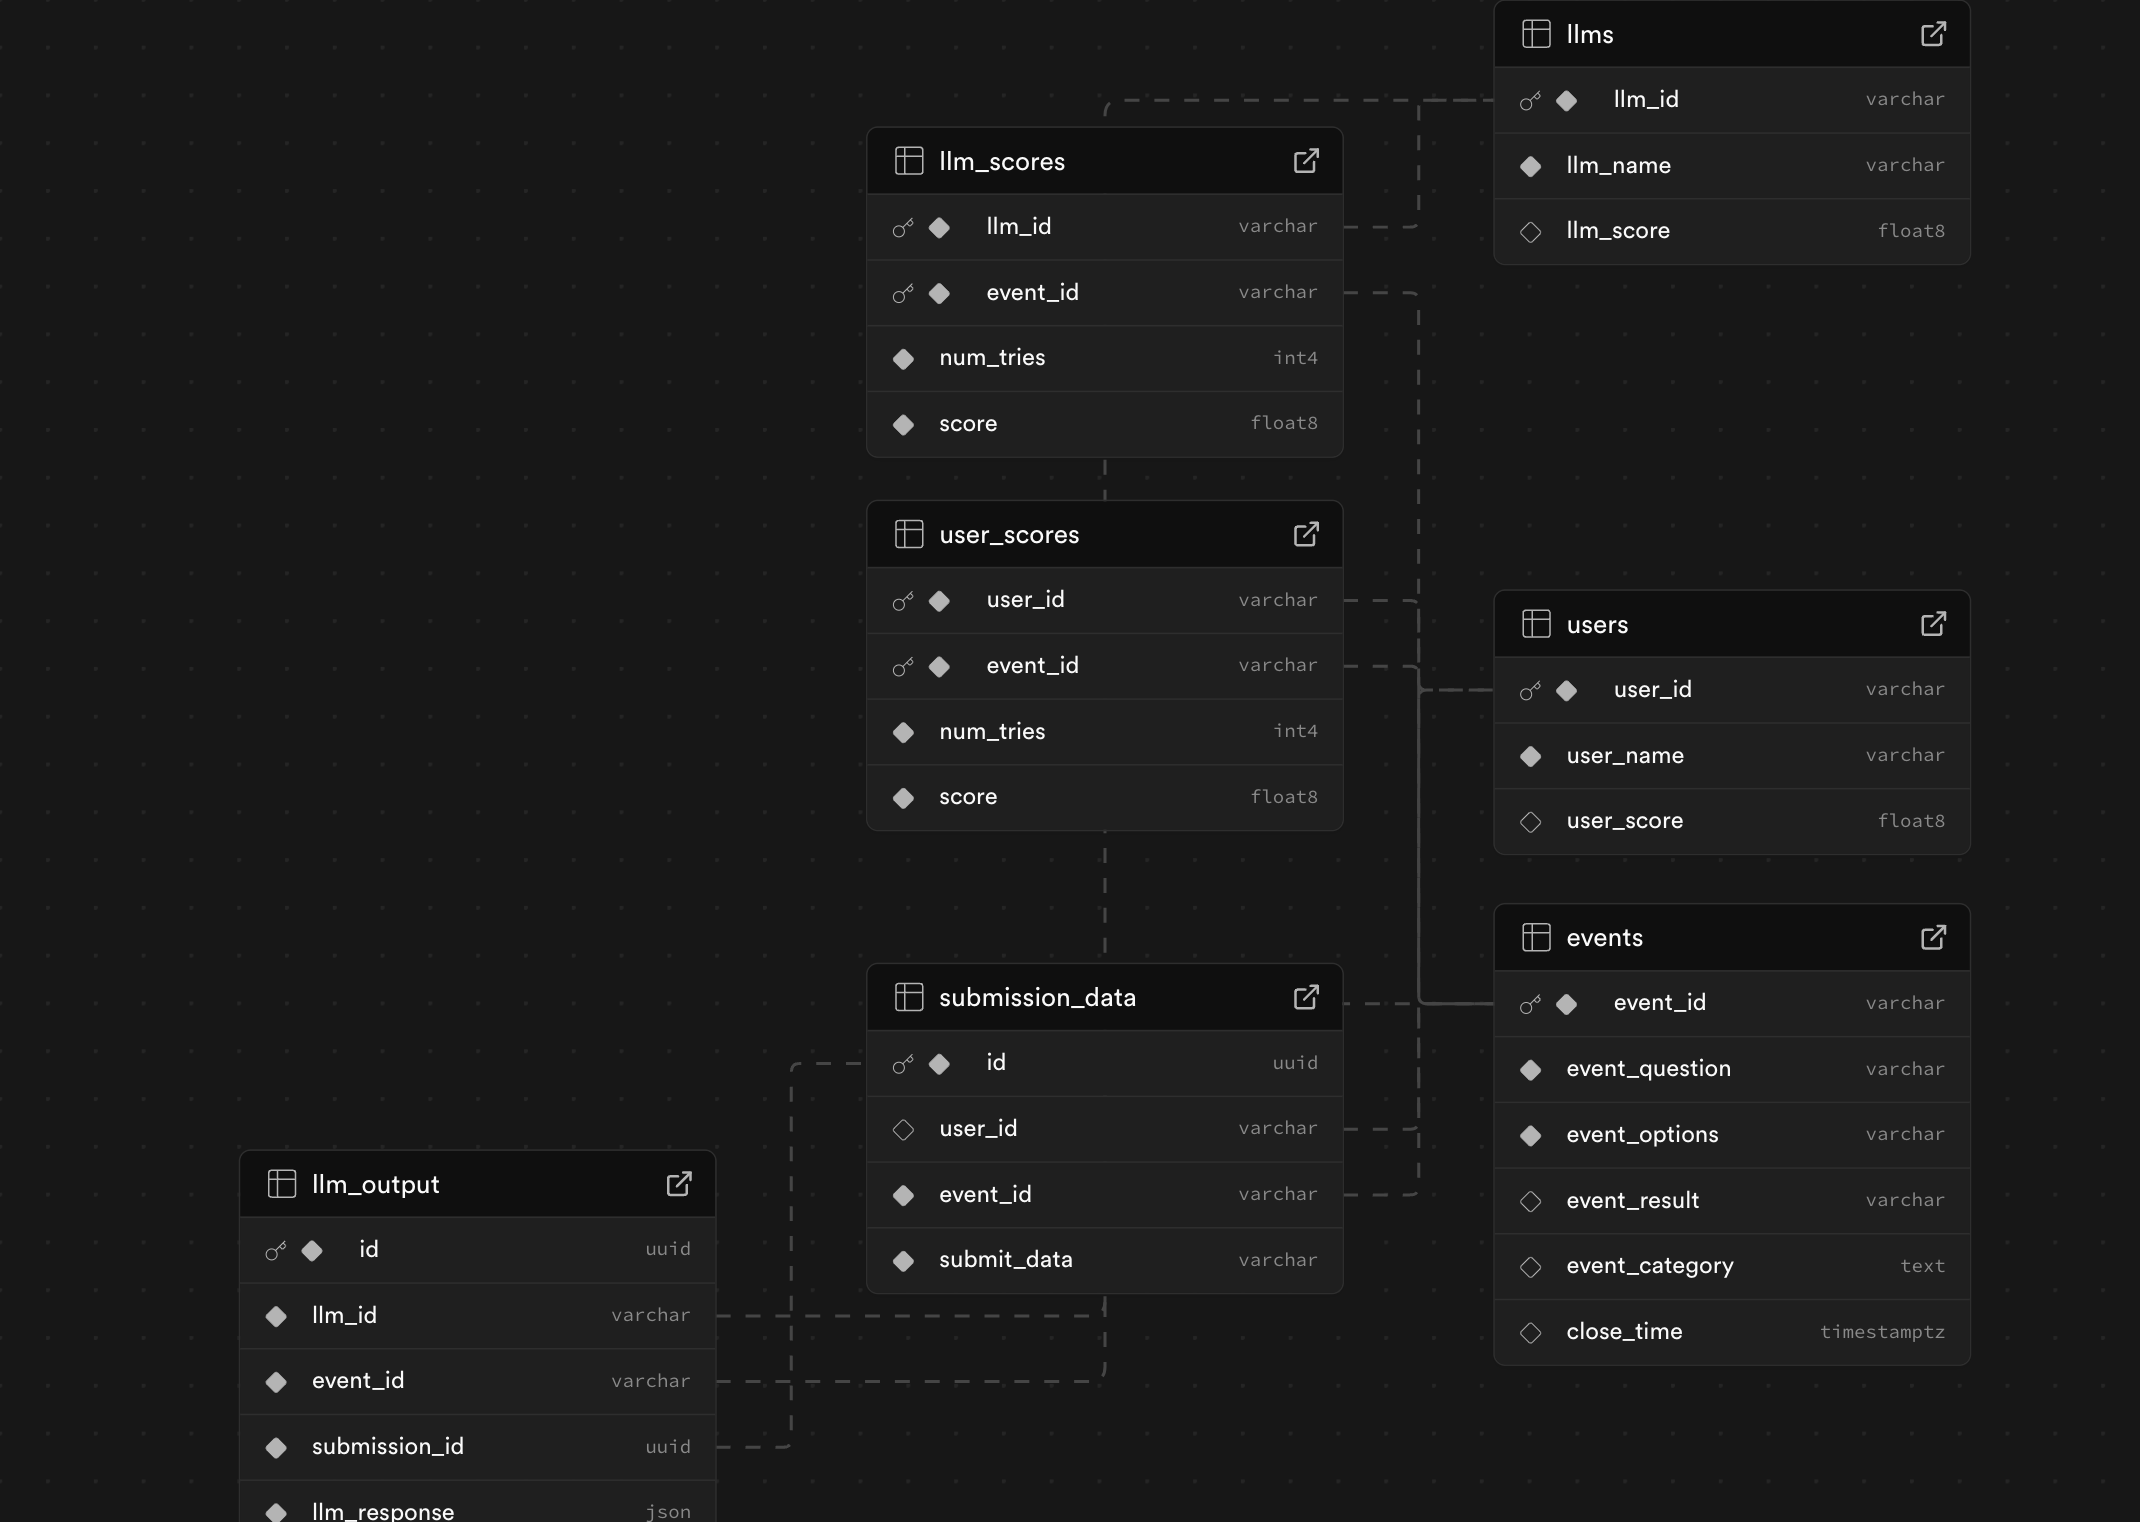Click primary key icon on users user_id

[1530, 690]
